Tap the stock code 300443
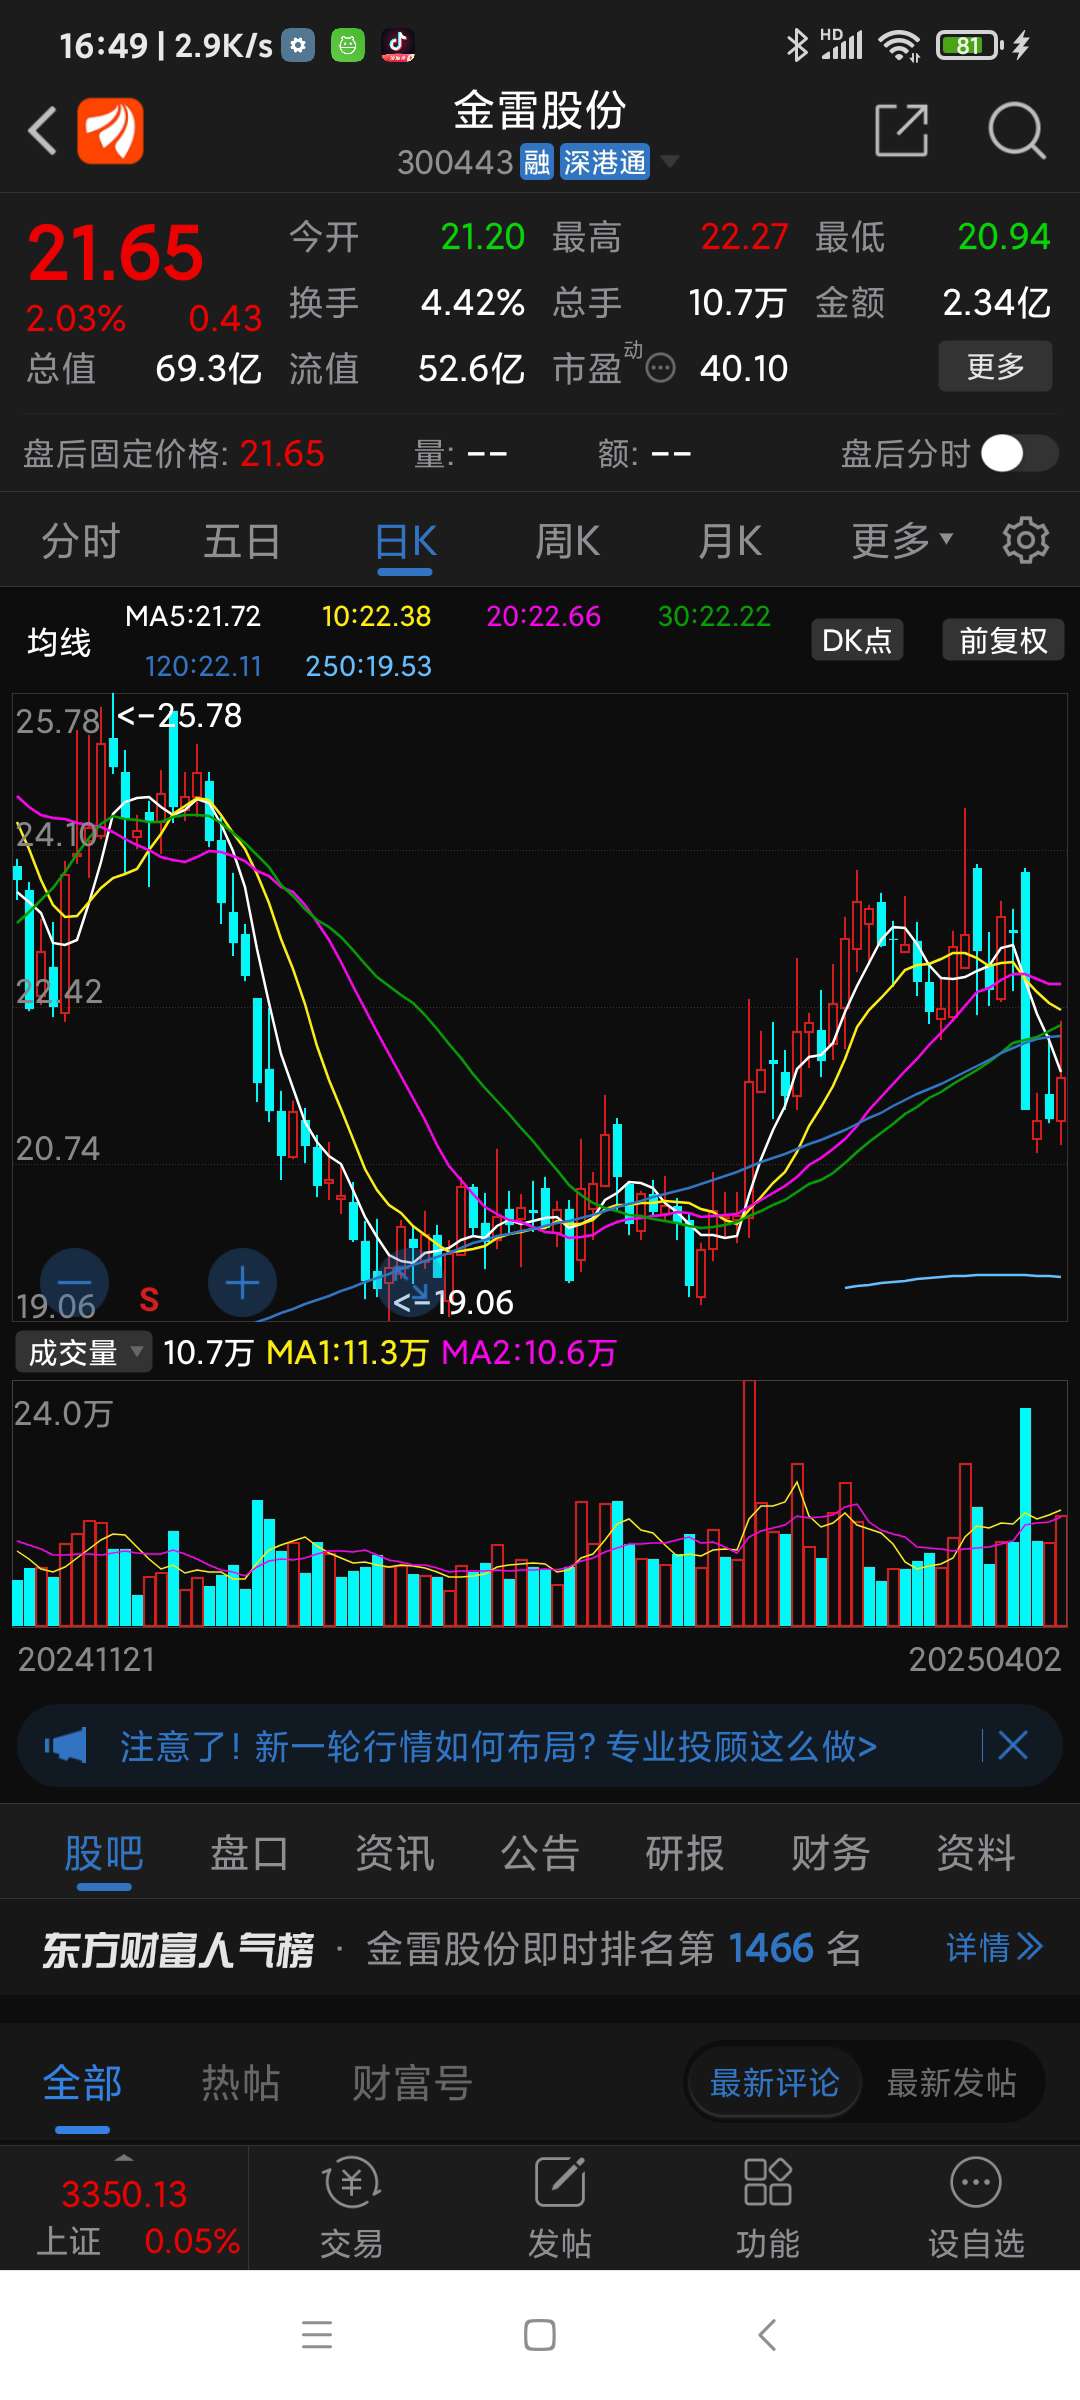This screenshot has height=2400, width=1080. 455,162
